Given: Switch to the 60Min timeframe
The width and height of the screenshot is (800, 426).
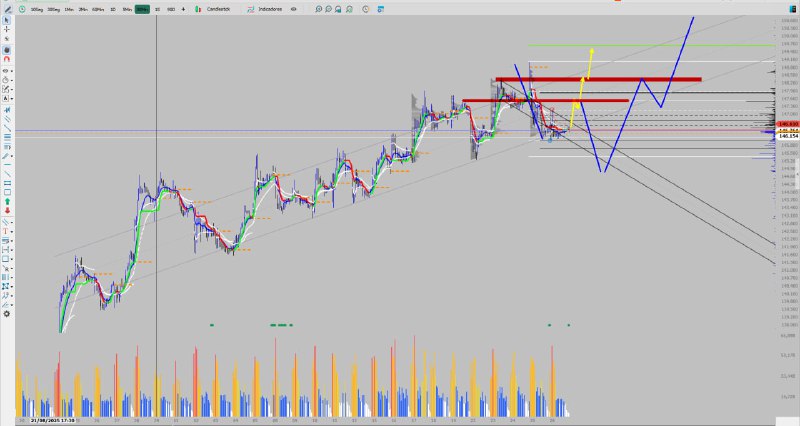Looking at the screenshot, I should (x=97, y=7).
